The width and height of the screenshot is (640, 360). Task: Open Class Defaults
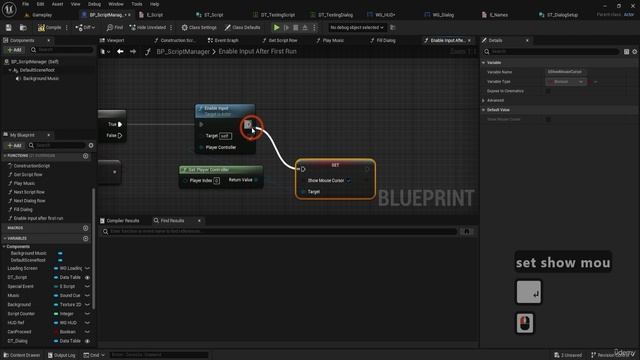(x=242, y=27)
